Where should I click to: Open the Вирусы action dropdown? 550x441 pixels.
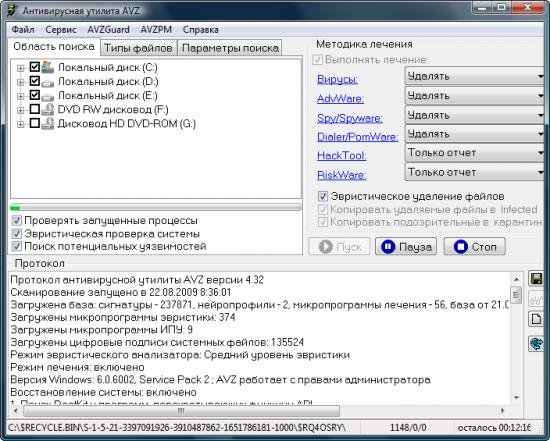point(474,76)
